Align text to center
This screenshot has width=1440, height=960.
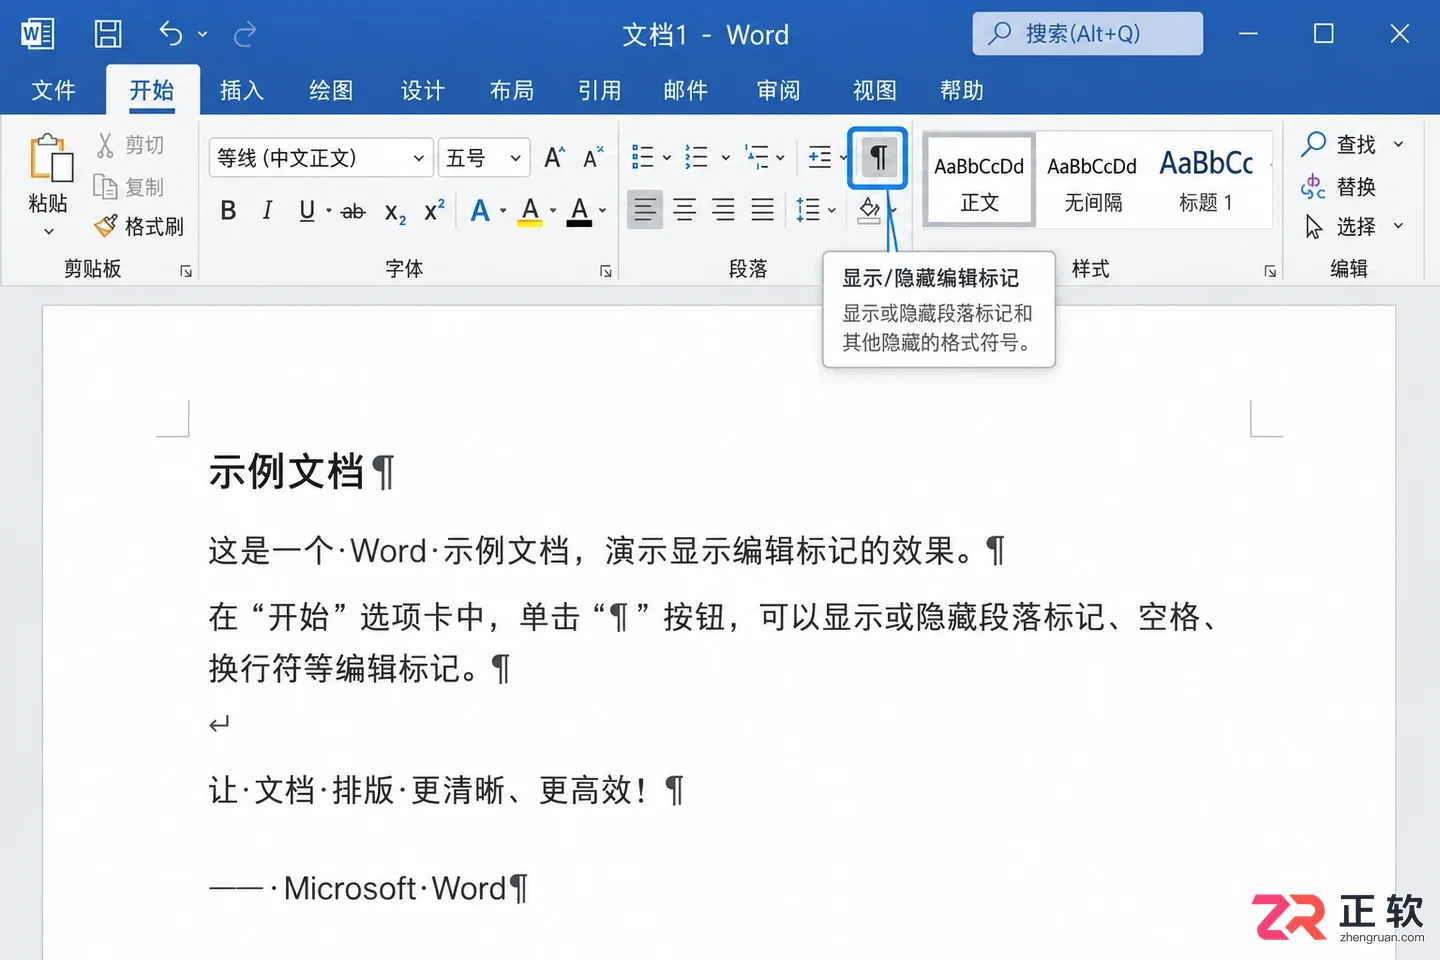point(684,209)
